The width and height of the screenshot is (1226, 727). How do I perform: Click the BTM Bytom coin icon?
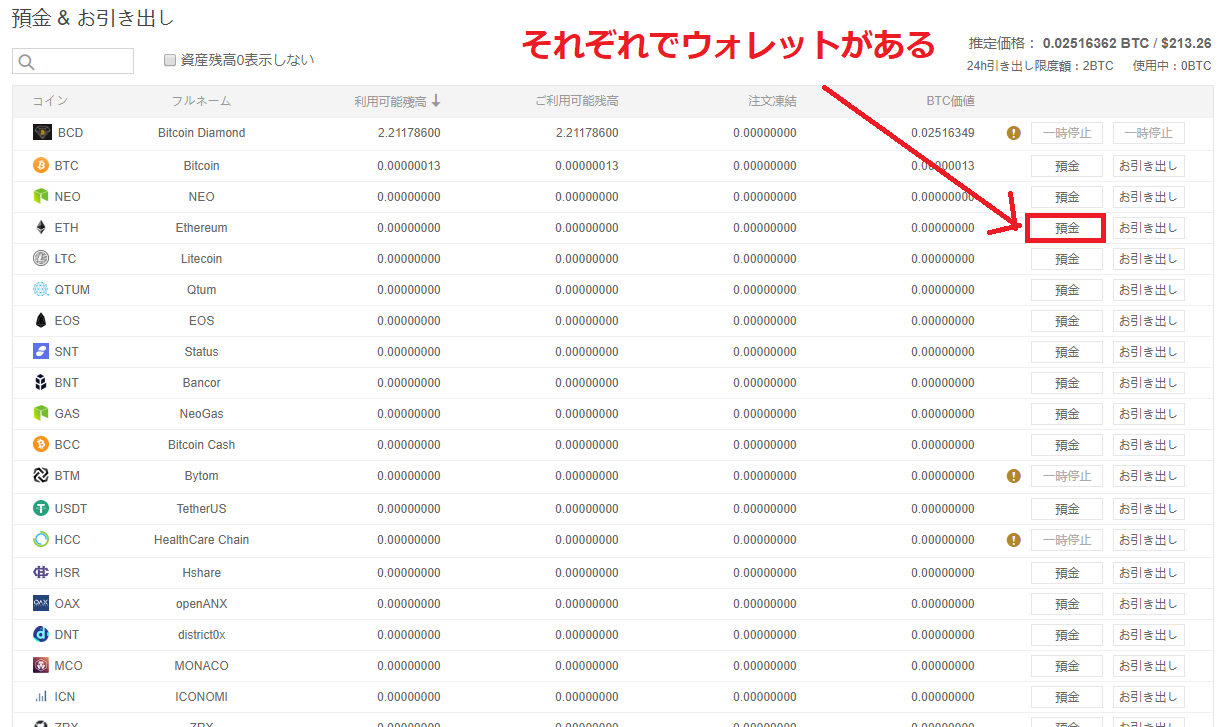point(41,476)
